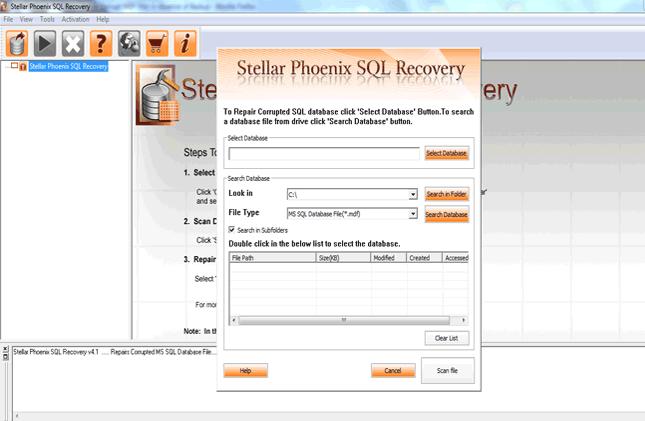Click the orange Help button in the dialog
Viewport: 645px width, 421px height.
[x=246, y=370]
